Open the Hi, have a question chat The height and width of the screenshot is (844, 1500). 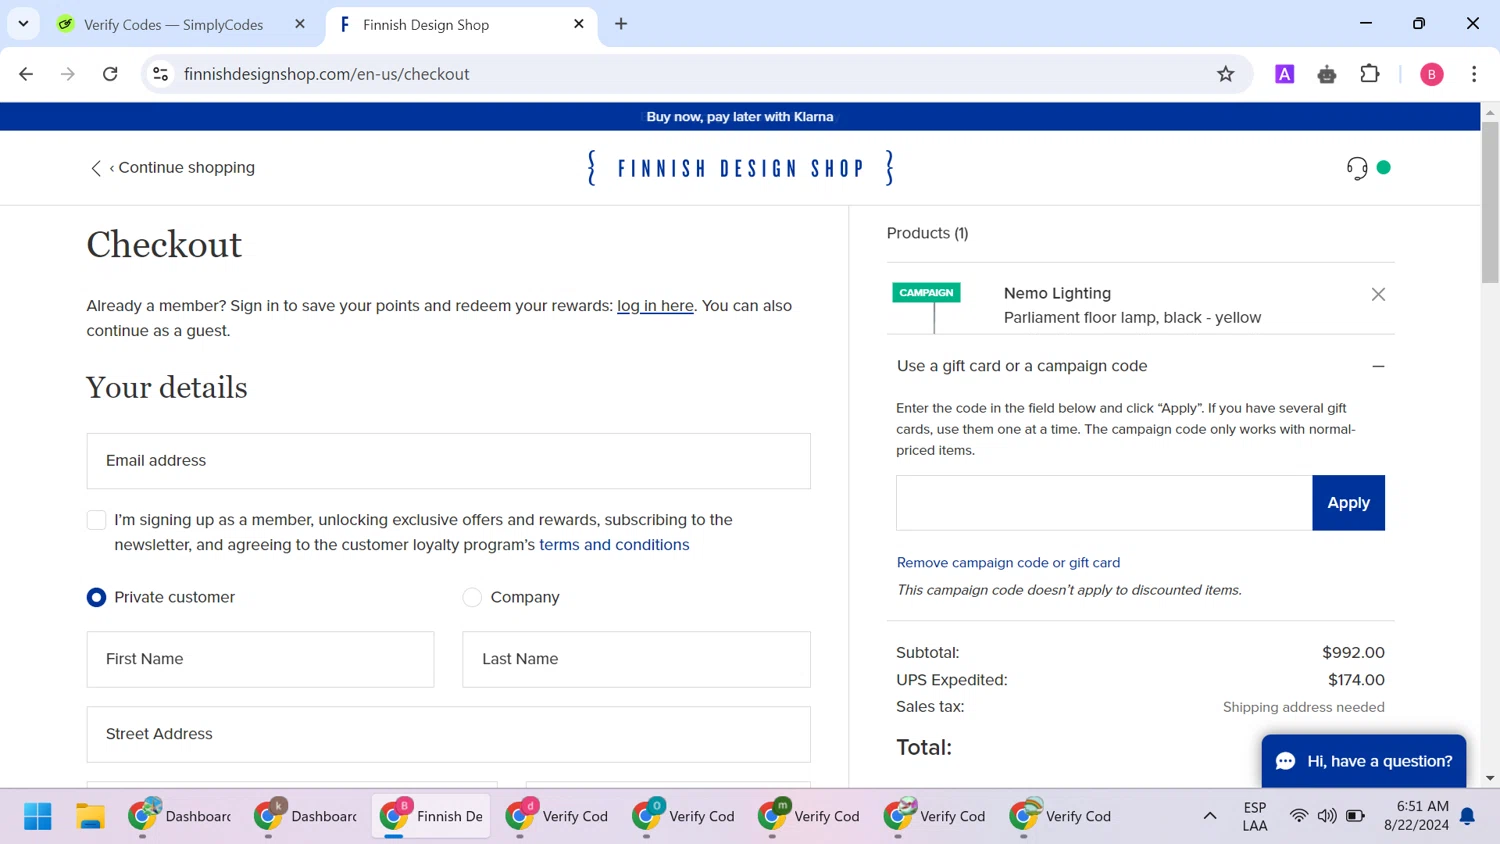click(1364, 761)
